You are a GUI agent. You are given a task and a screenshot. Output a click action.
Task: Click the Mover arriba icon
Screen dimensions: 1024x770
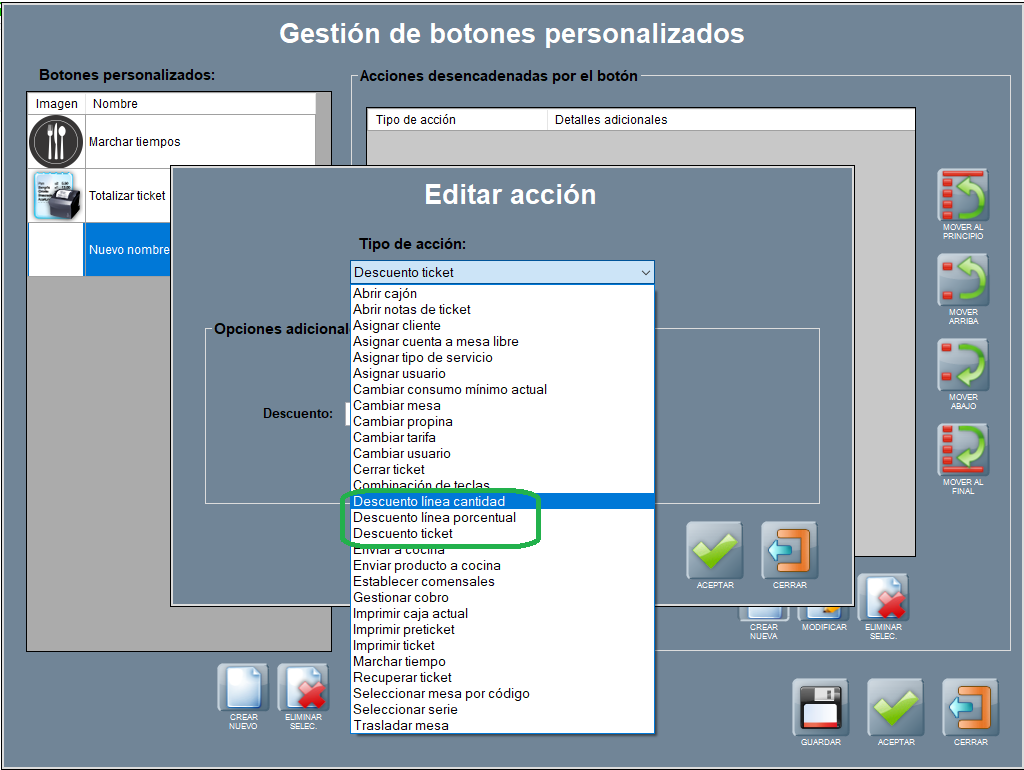tap(963, 281)
